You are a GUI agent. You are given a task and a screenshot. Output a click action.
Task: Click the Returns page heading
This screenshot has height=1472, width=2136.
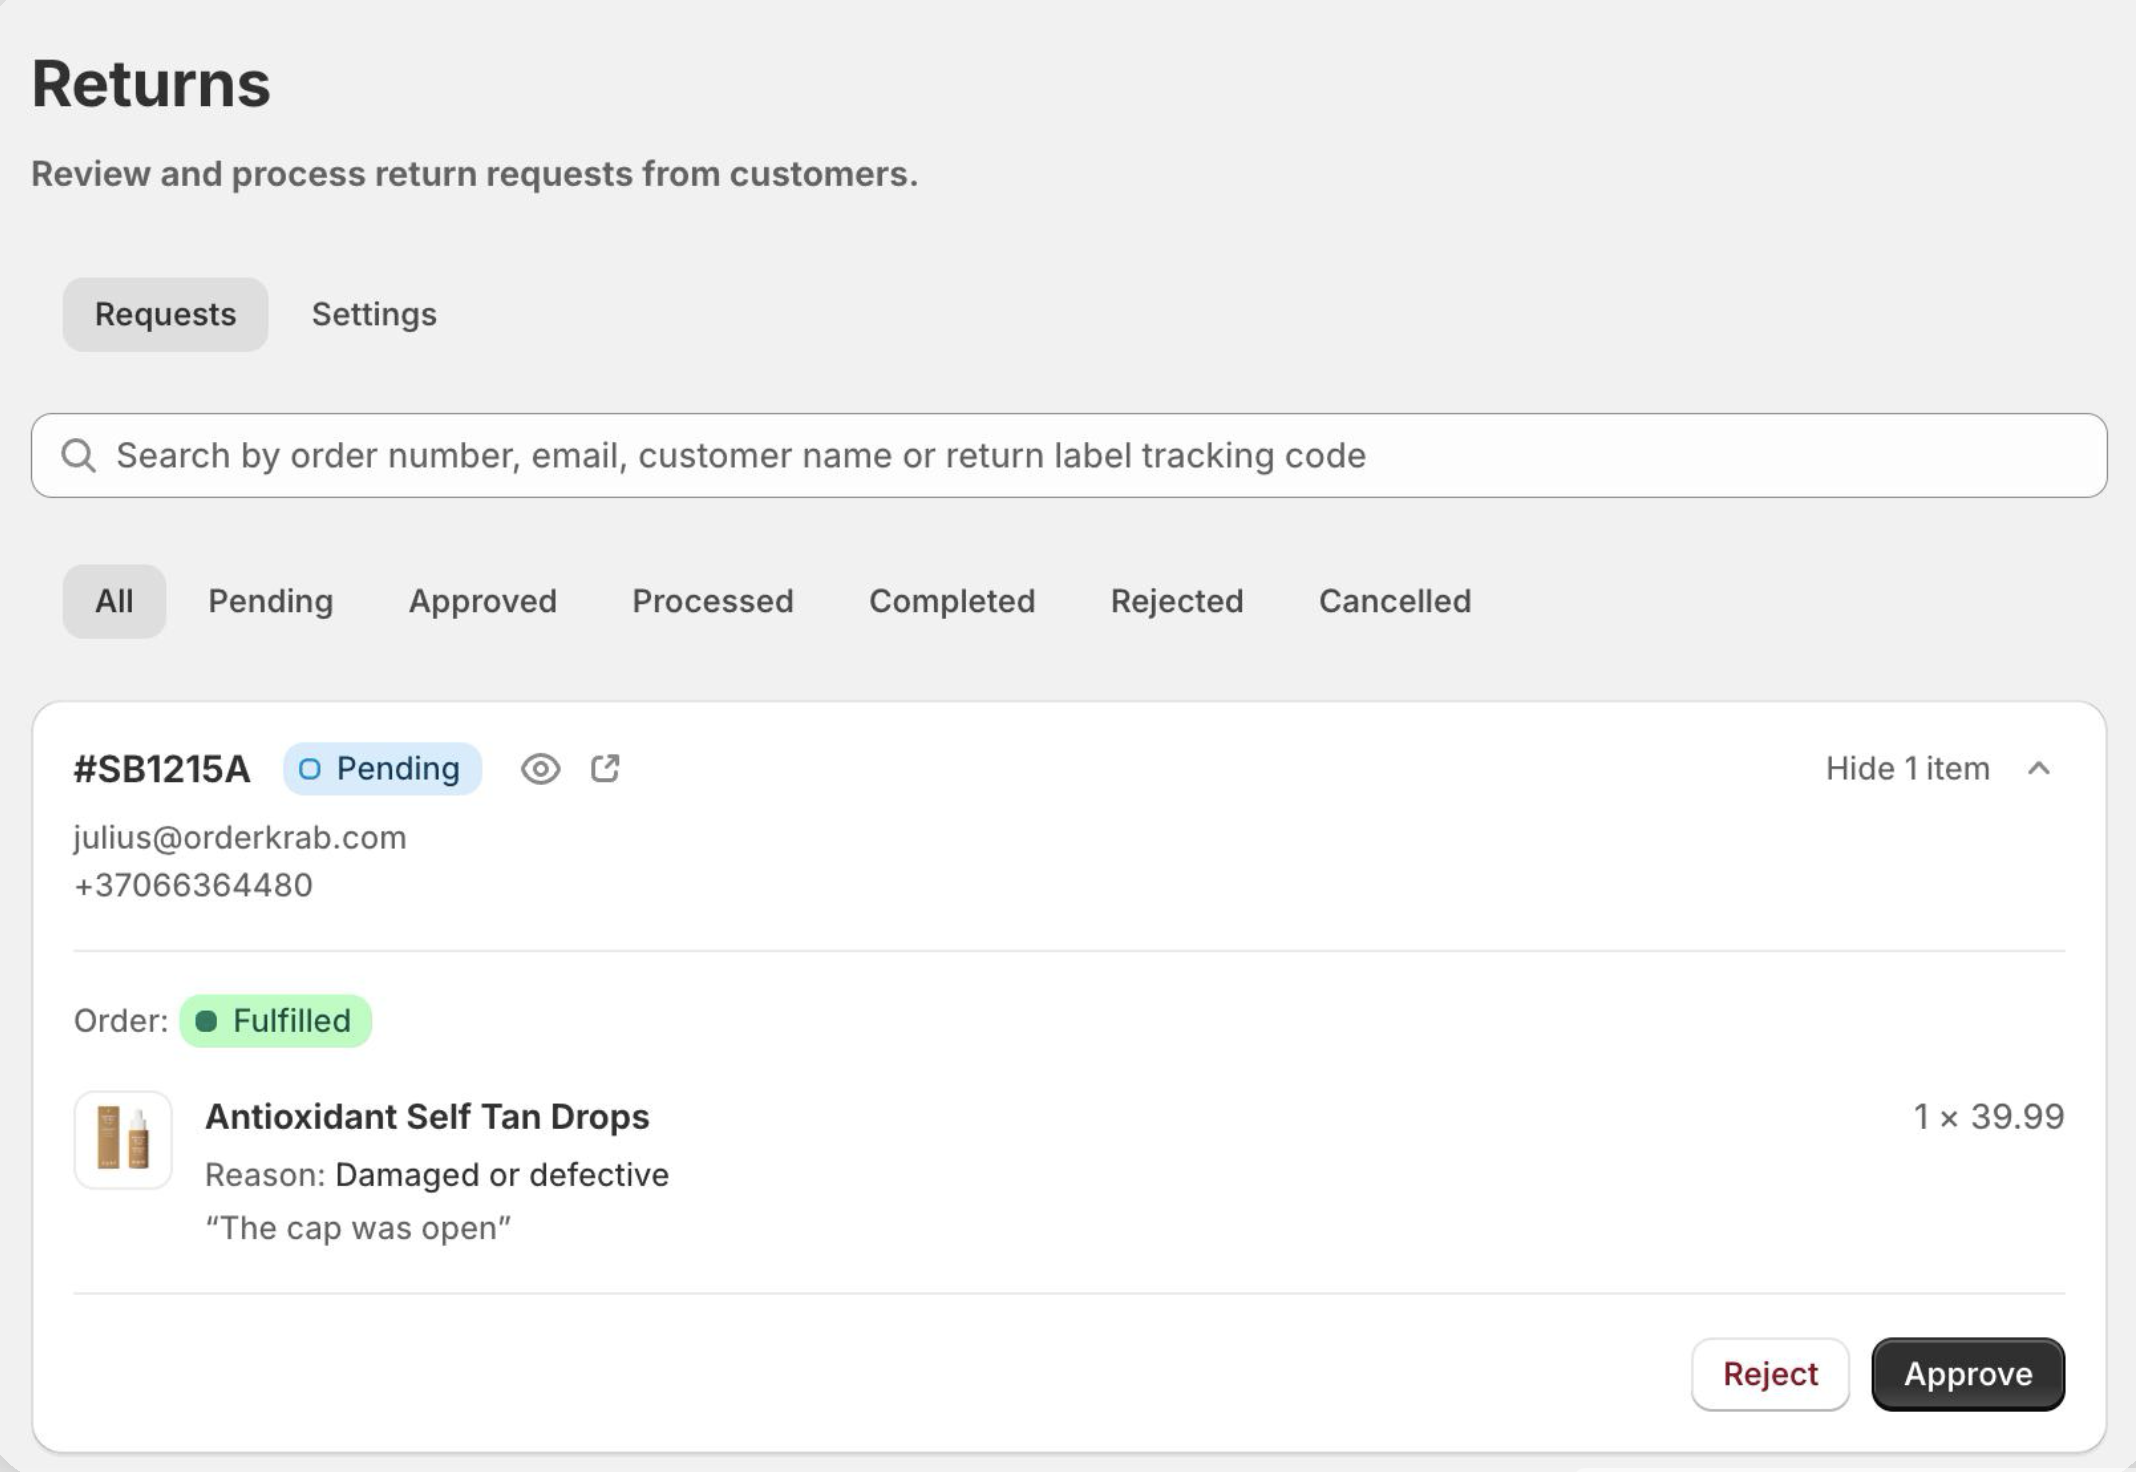coord(151,83)
